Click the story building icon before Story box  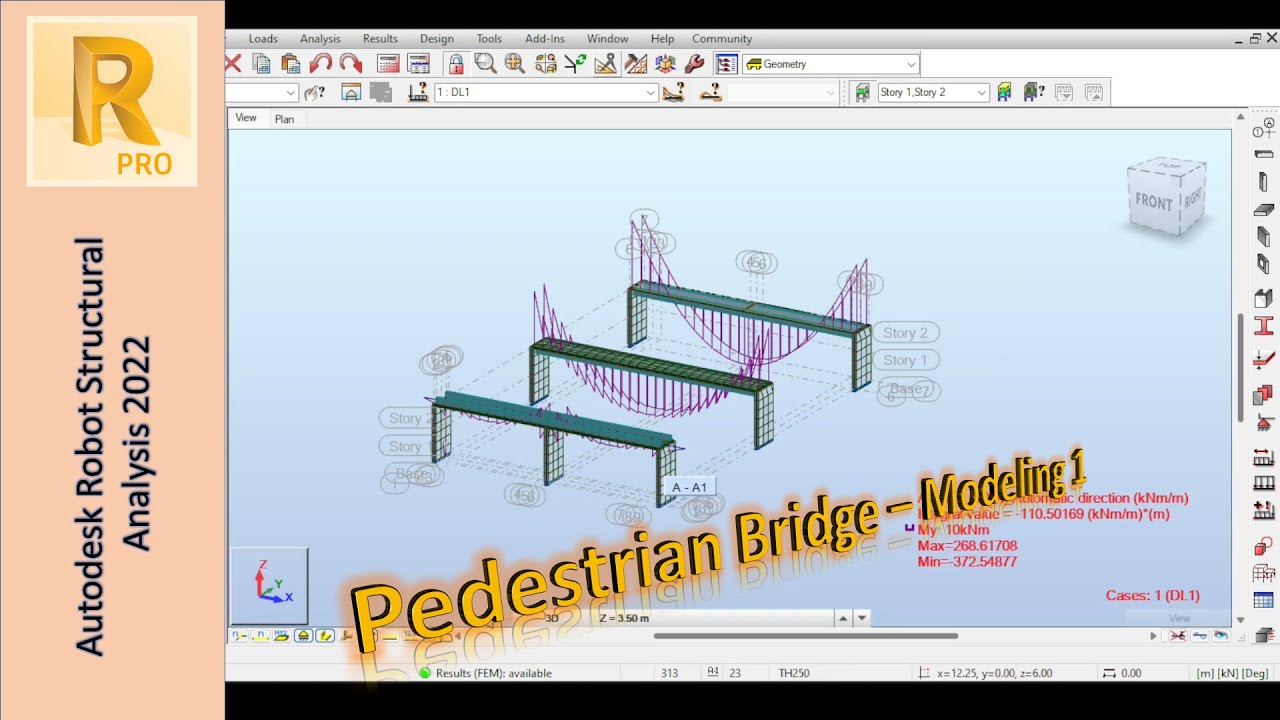pos(862,92)
